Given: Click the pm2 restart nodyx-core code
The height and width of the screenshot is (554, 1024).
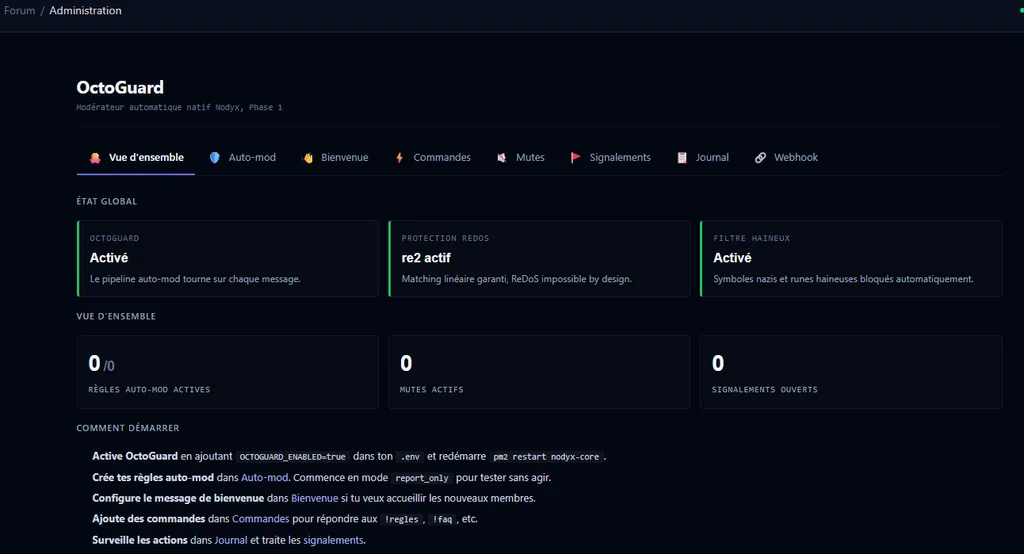Looking at the screenshot, I should point(546,457).
